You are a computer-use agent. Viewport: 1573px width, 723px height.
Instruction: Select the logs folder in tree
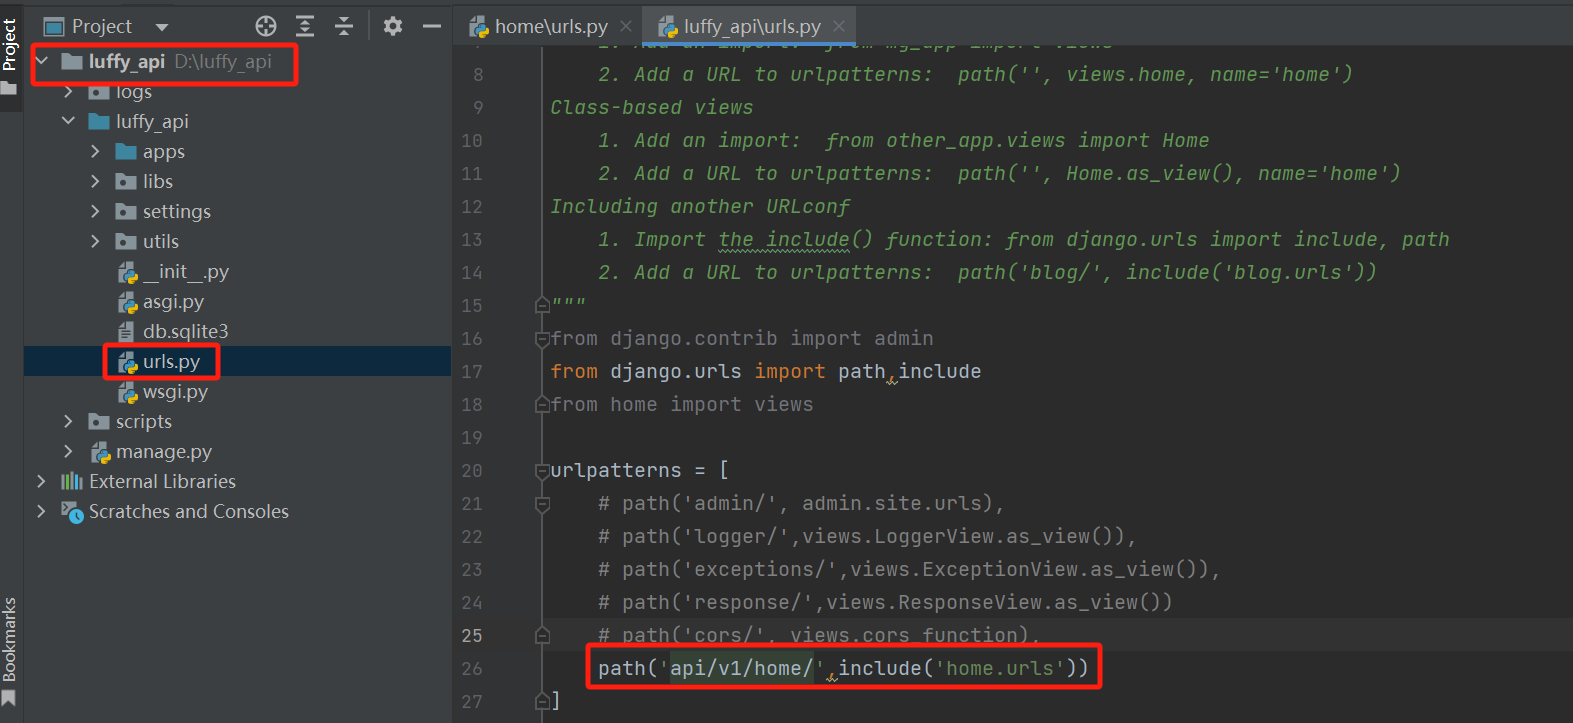134,91
